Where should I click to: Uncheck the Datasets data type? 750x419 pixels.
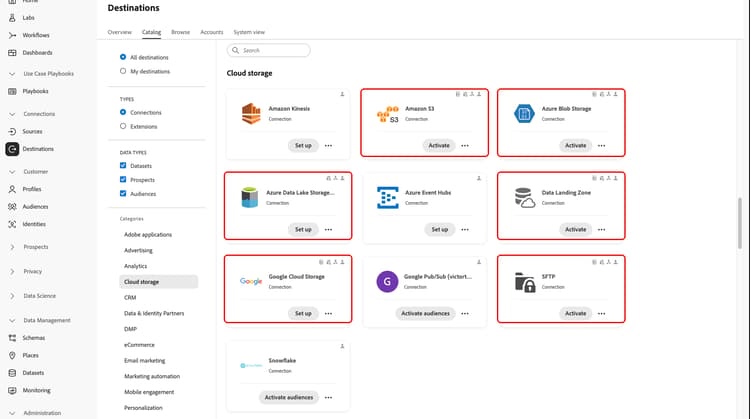(x=123, y=165)
